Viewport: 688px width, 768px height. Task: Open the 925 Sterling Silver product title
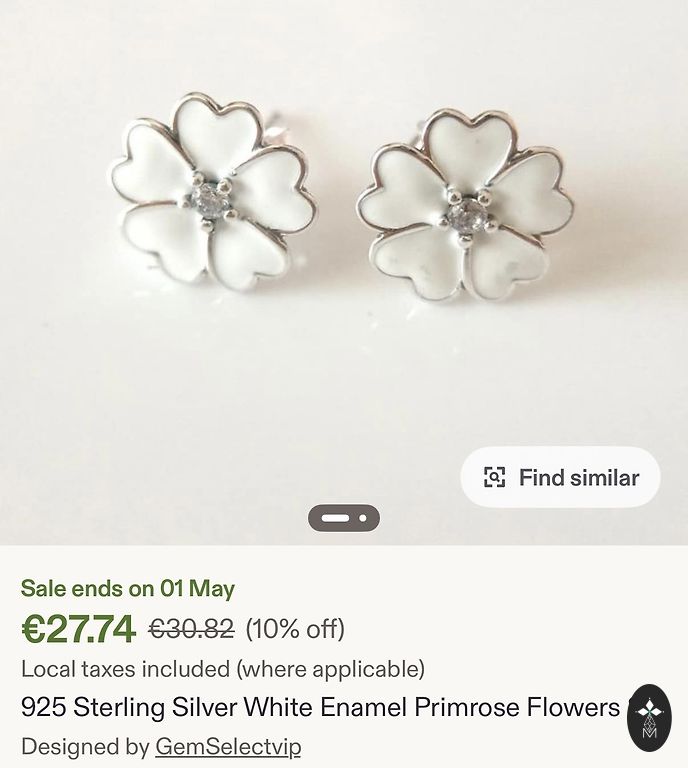click(320, 708)
